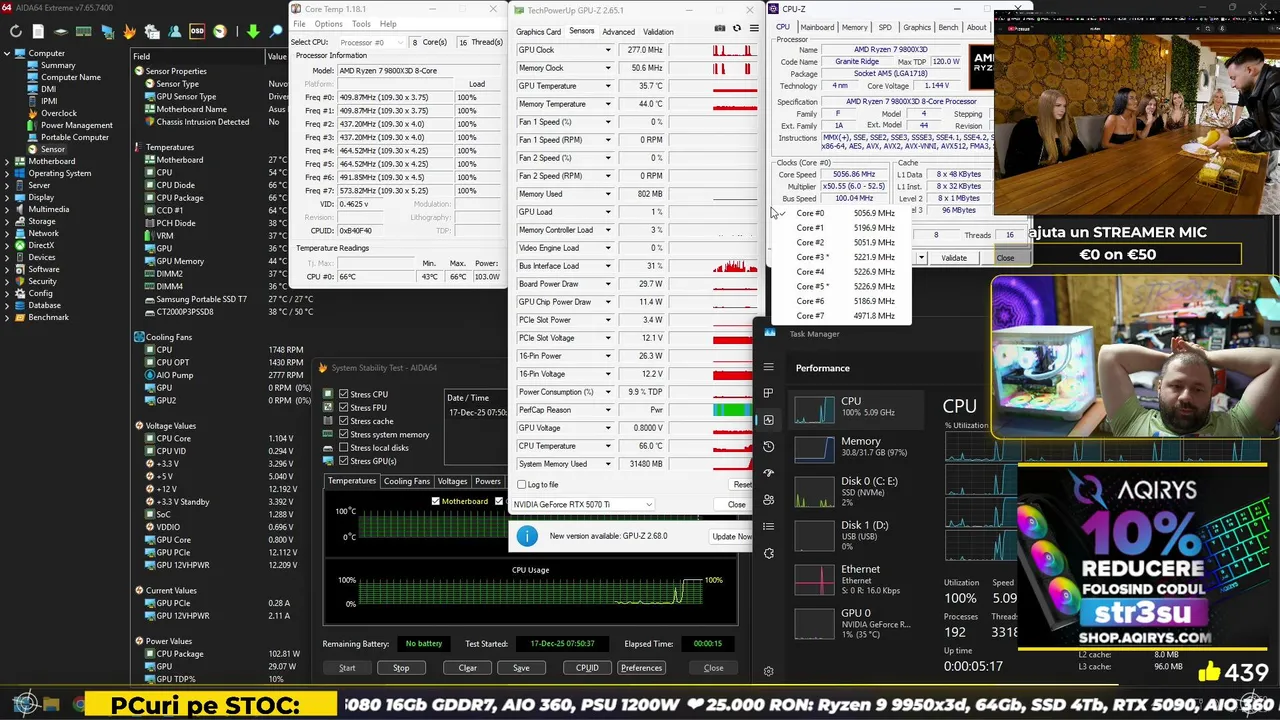Open the AIDA64 Report page icon
This screenshot has width=1280, height=720.
coord(38,31)
